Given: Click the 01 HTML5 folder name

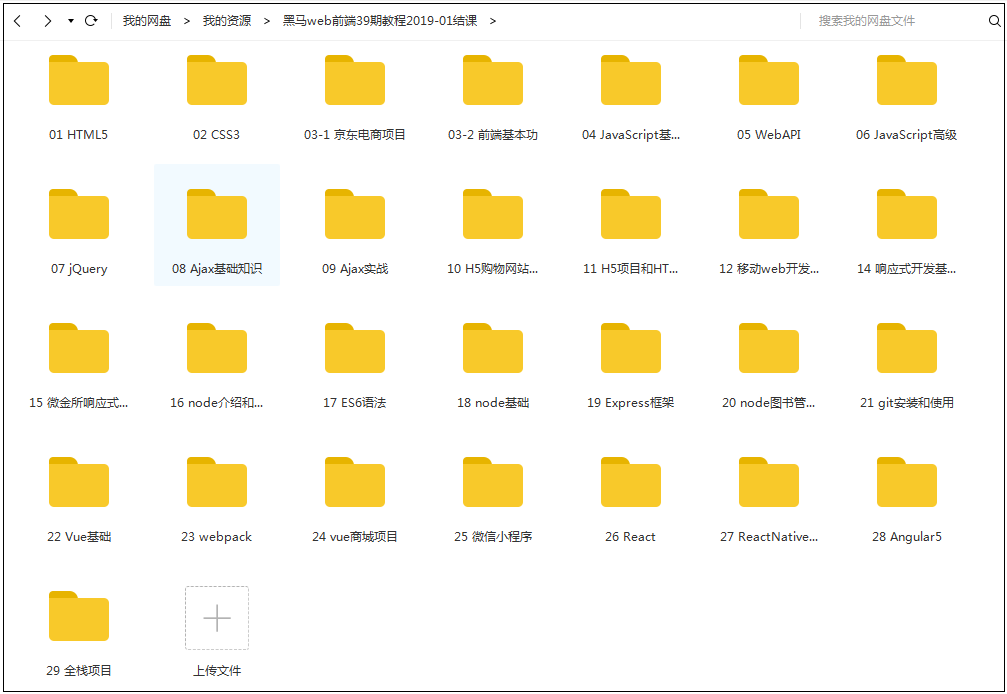Looking at the screenshot, I should tap(78, 135).
